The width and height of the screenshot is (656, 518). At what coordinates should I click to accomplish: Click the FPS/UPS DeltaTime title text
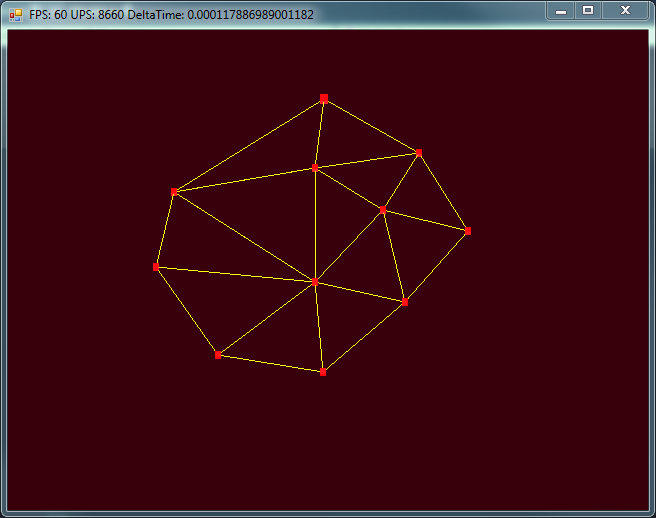[x=171, y=15]
